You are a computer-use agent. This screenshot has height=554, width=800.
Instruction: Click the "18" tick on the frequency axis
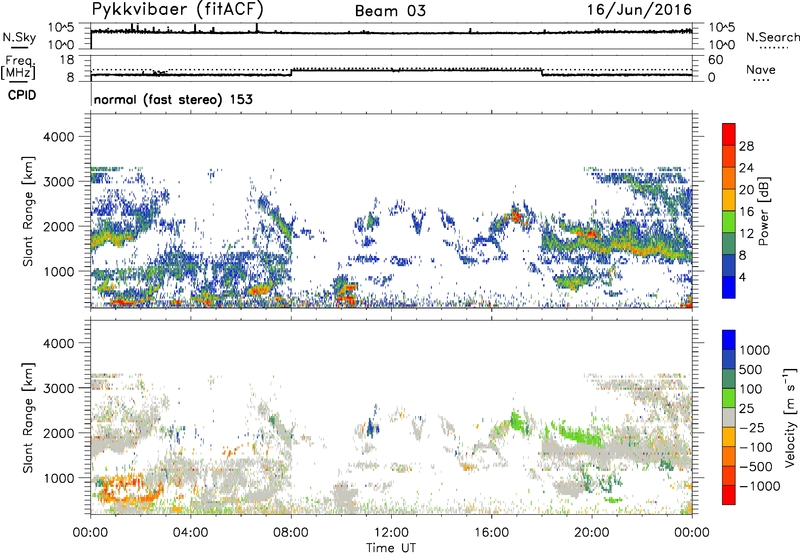(67, 60)
